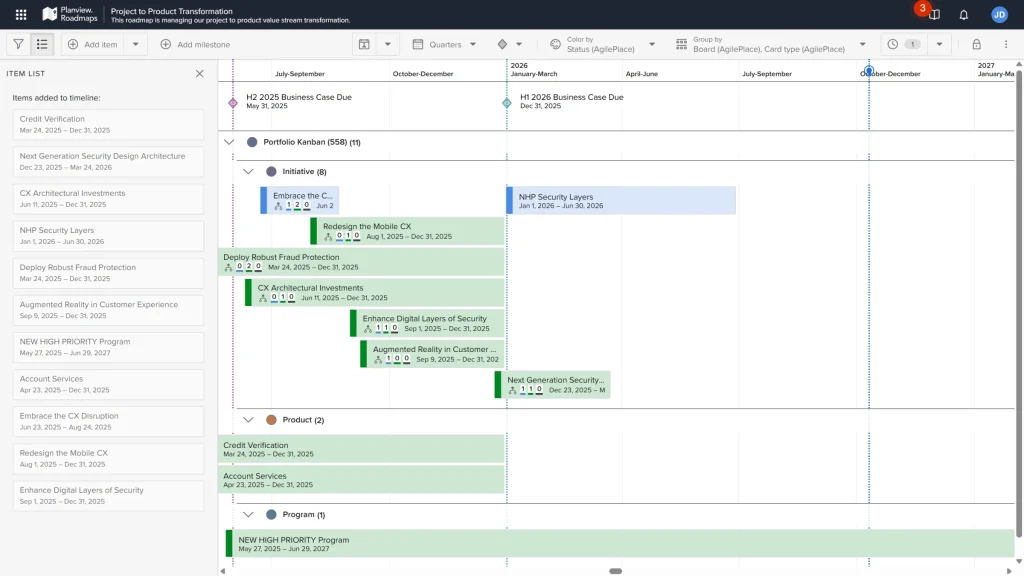Click Add milestone button
1024x576 pixels.
pyautogui.click(x=195, y=44)
